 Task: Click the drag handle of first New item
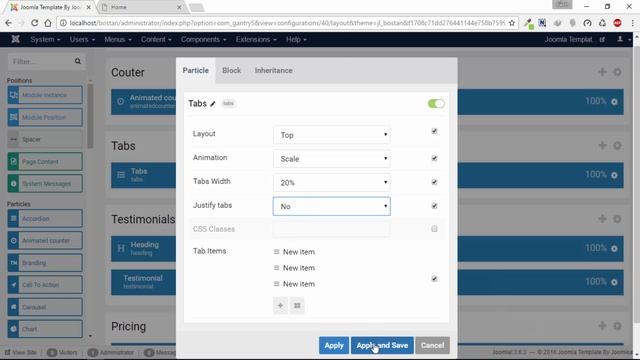(276, 252)
